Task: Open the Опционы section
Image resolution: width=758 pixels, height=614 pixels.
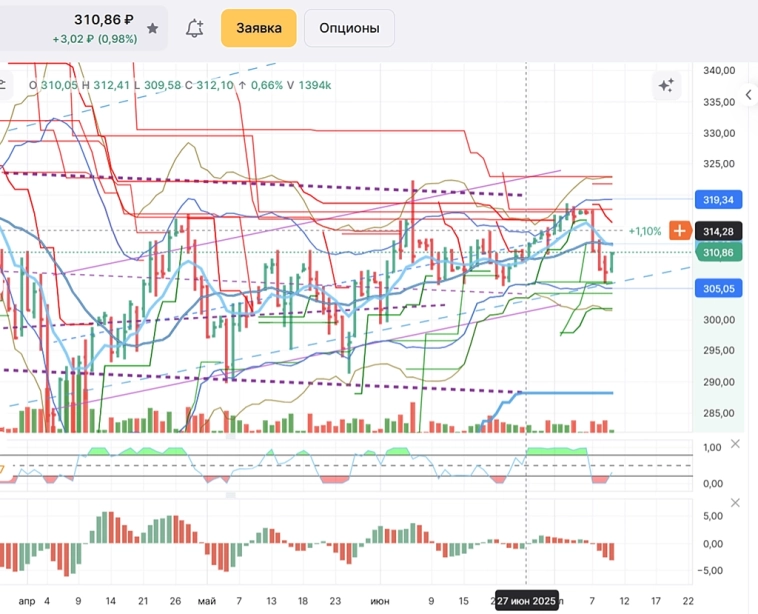Action: 349,28
